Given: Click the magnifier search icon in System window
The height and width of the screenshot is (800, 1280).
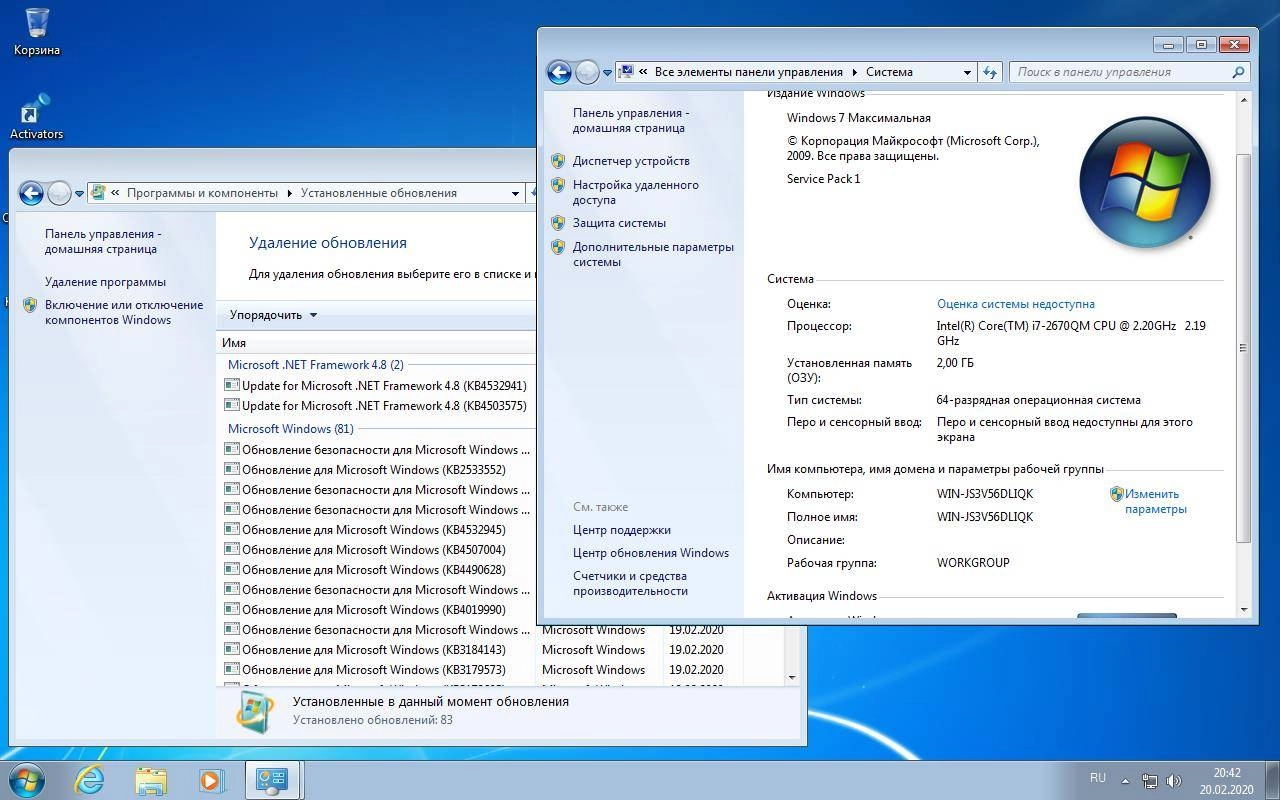Looking at the screenshot, I should [1238, 72].
